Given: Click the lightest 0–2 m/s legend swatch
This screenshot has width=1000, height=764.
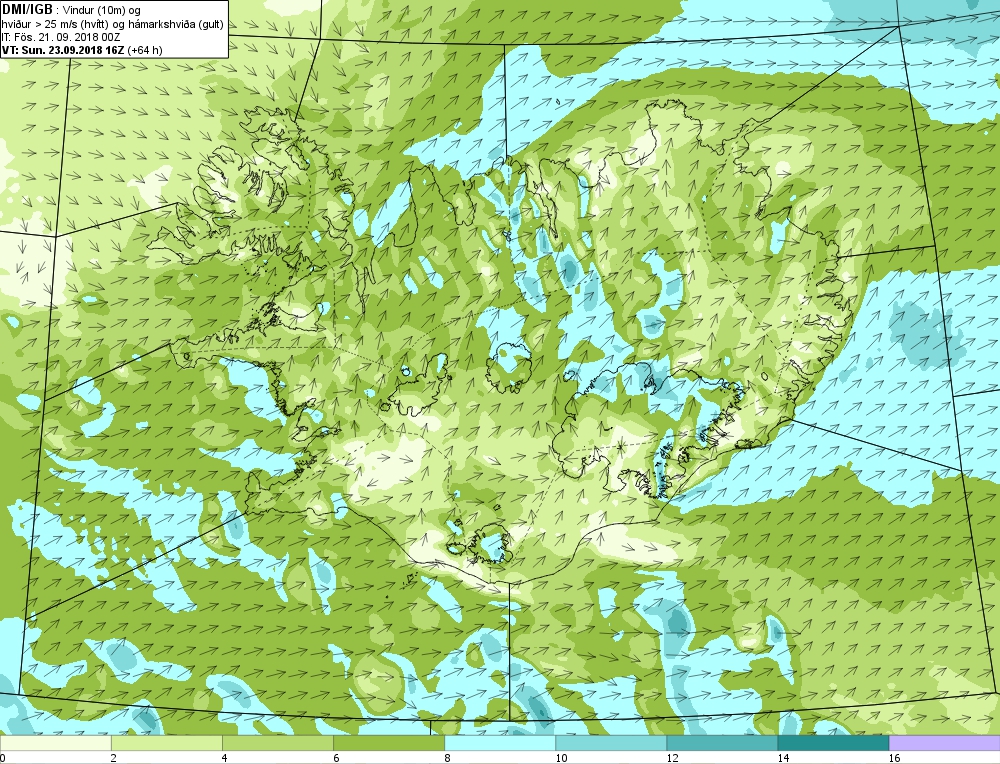Looking at the screenshot, I should 55,744.
